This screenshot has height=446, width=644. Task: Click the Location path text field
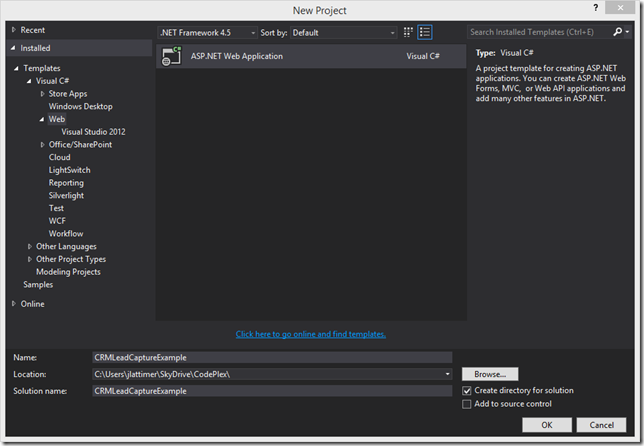pyautogui.click(x=267, y=374)
